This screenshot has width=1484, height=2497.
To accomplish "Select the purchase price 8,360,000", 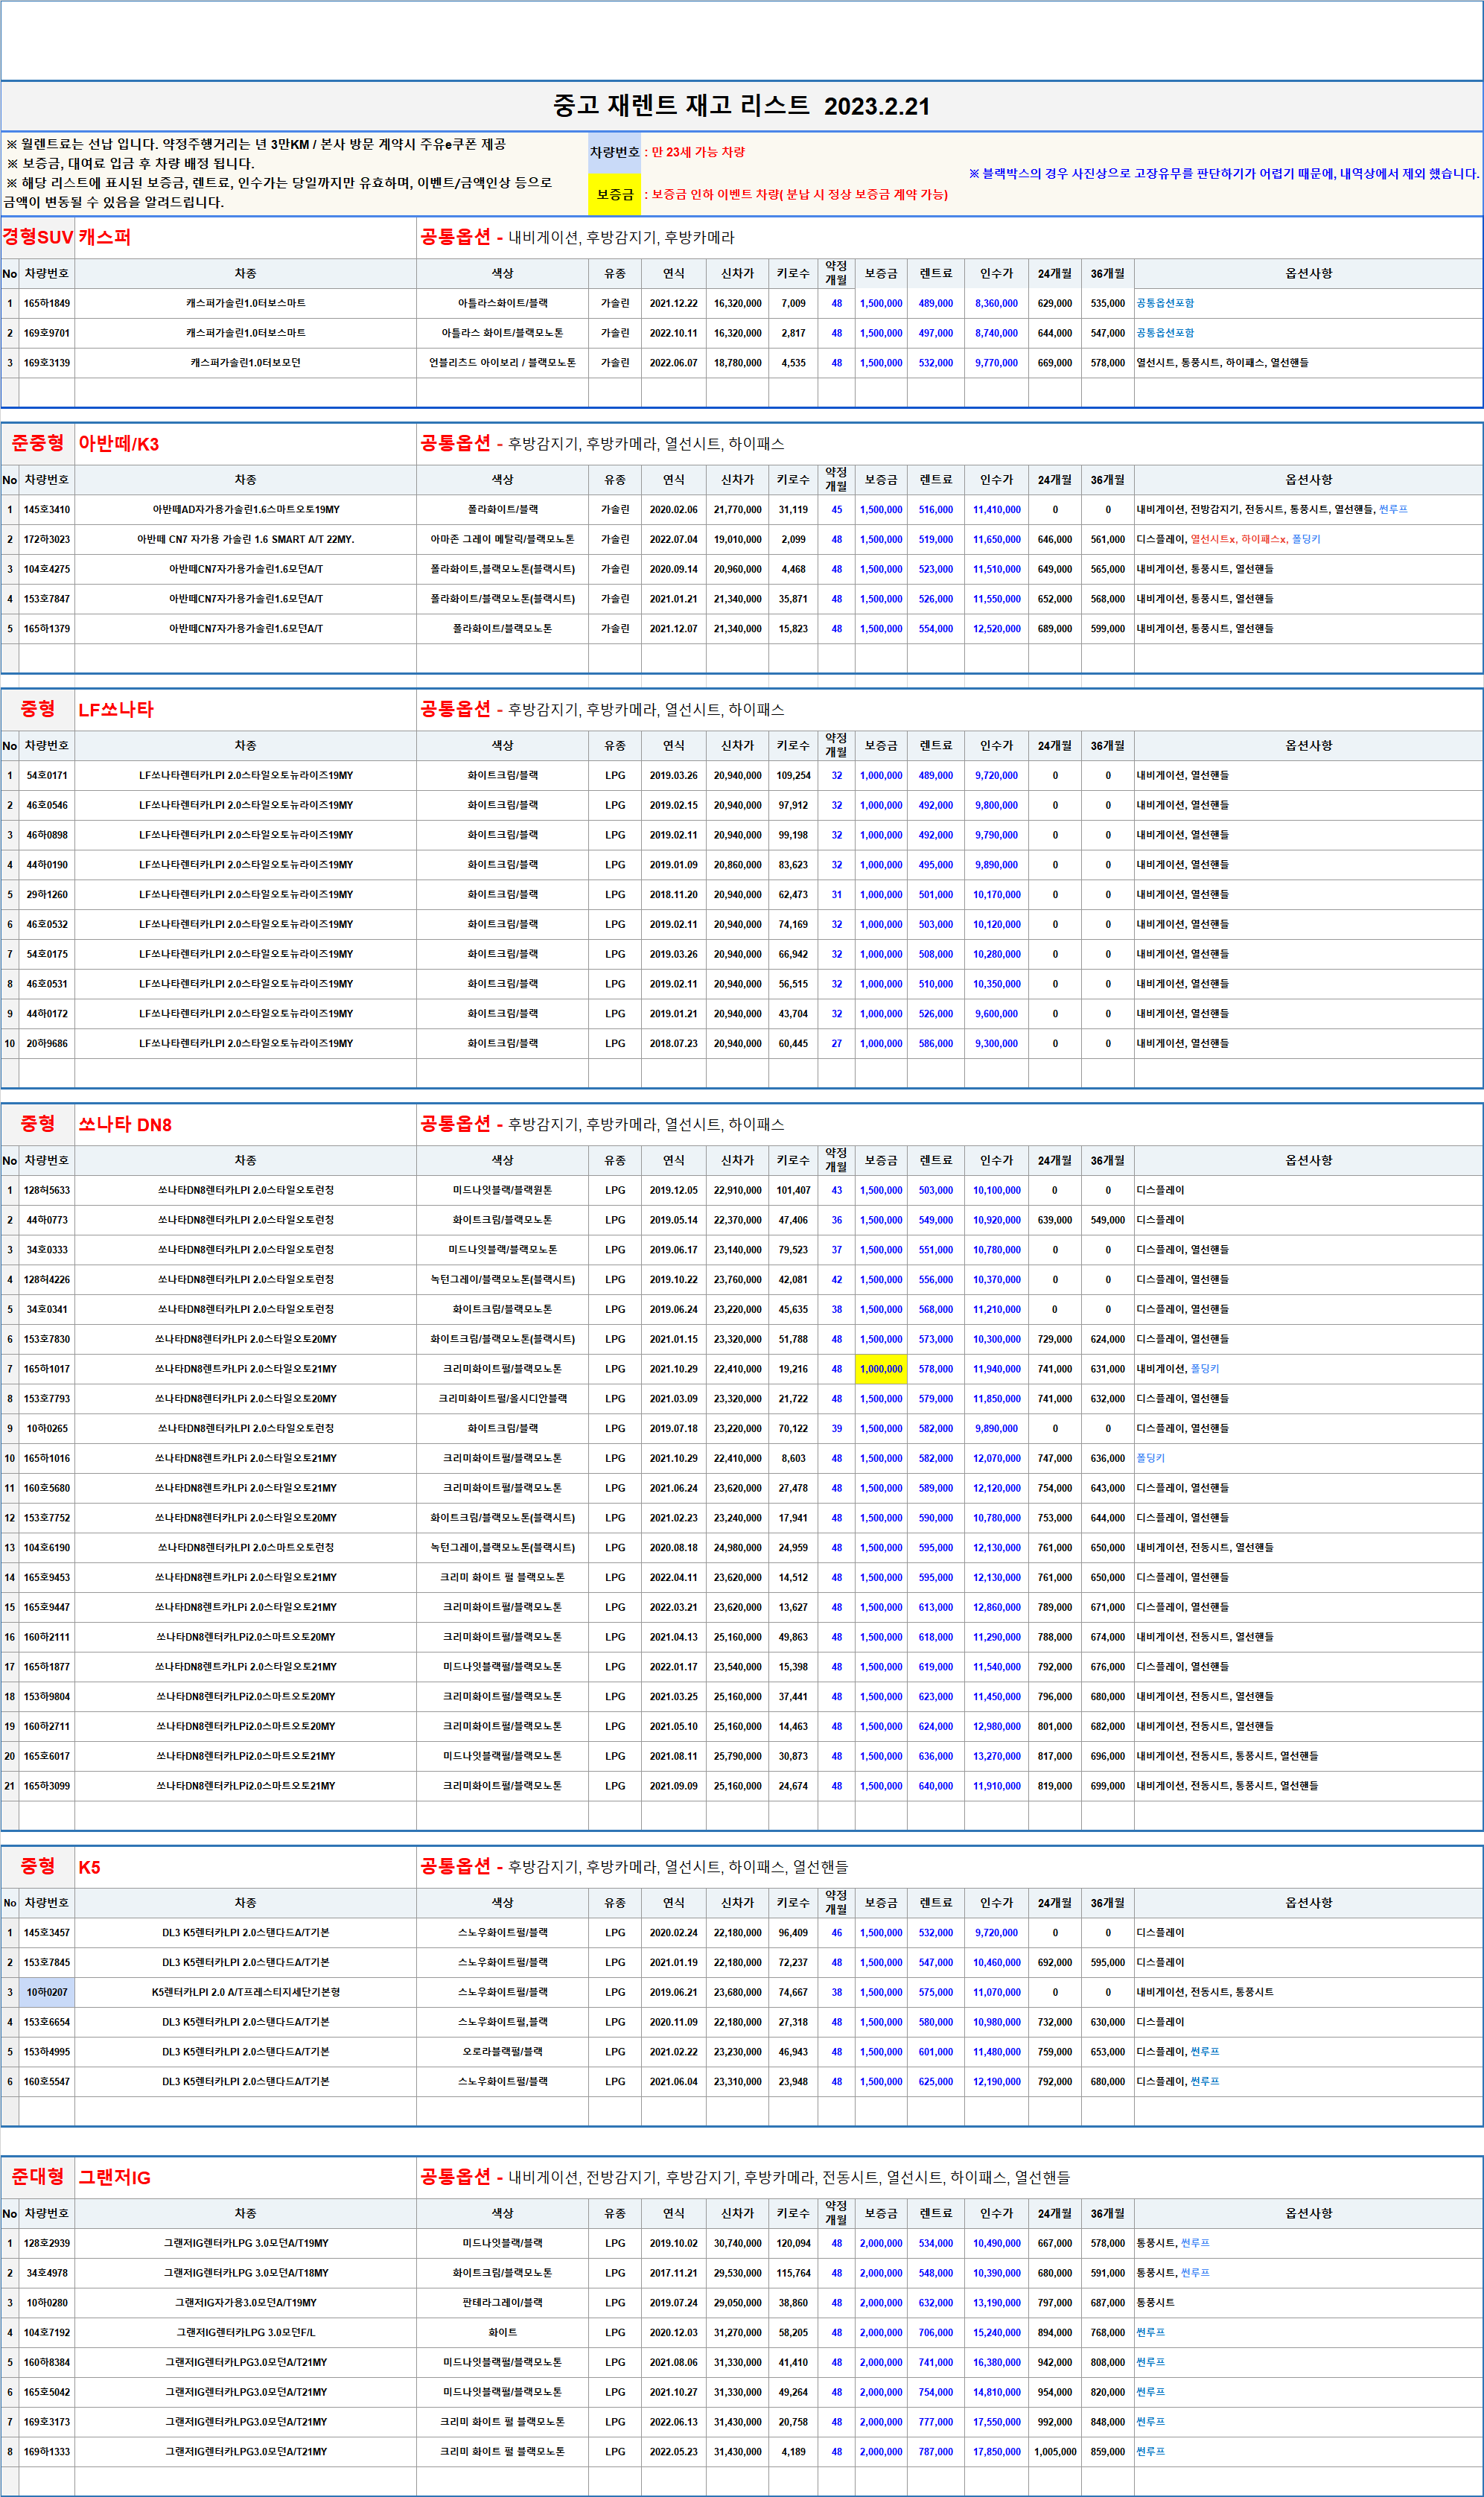I will pyautogui.click(x=996, y=303).
